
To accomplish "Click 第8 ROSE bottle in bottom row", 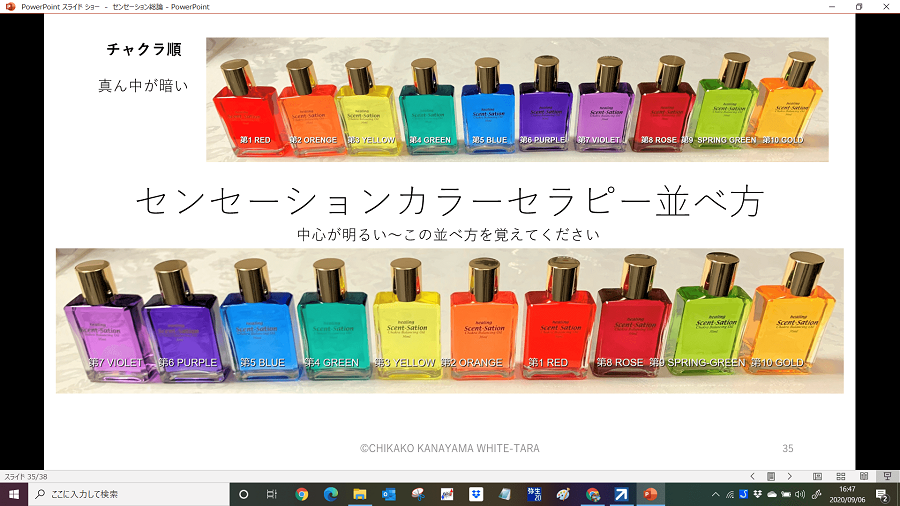I will (634, 316).
